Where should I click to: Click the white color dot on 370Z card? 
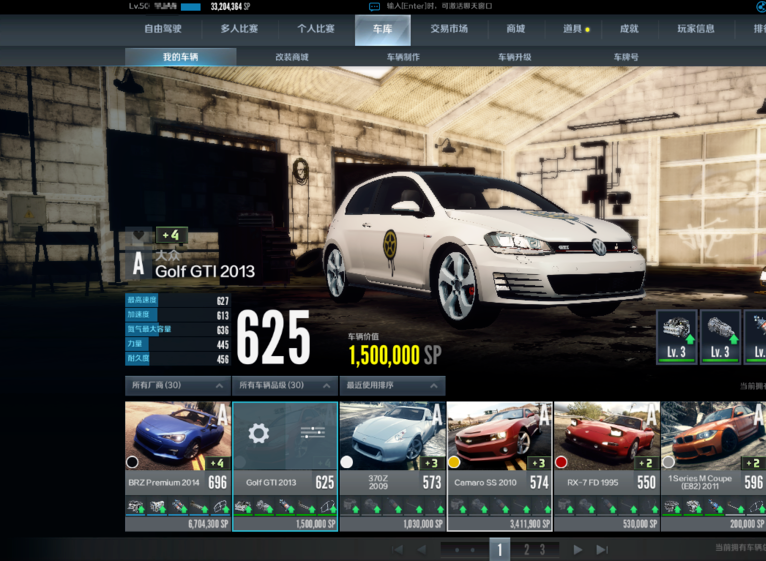pyautogui.click(x=346, y=462)
